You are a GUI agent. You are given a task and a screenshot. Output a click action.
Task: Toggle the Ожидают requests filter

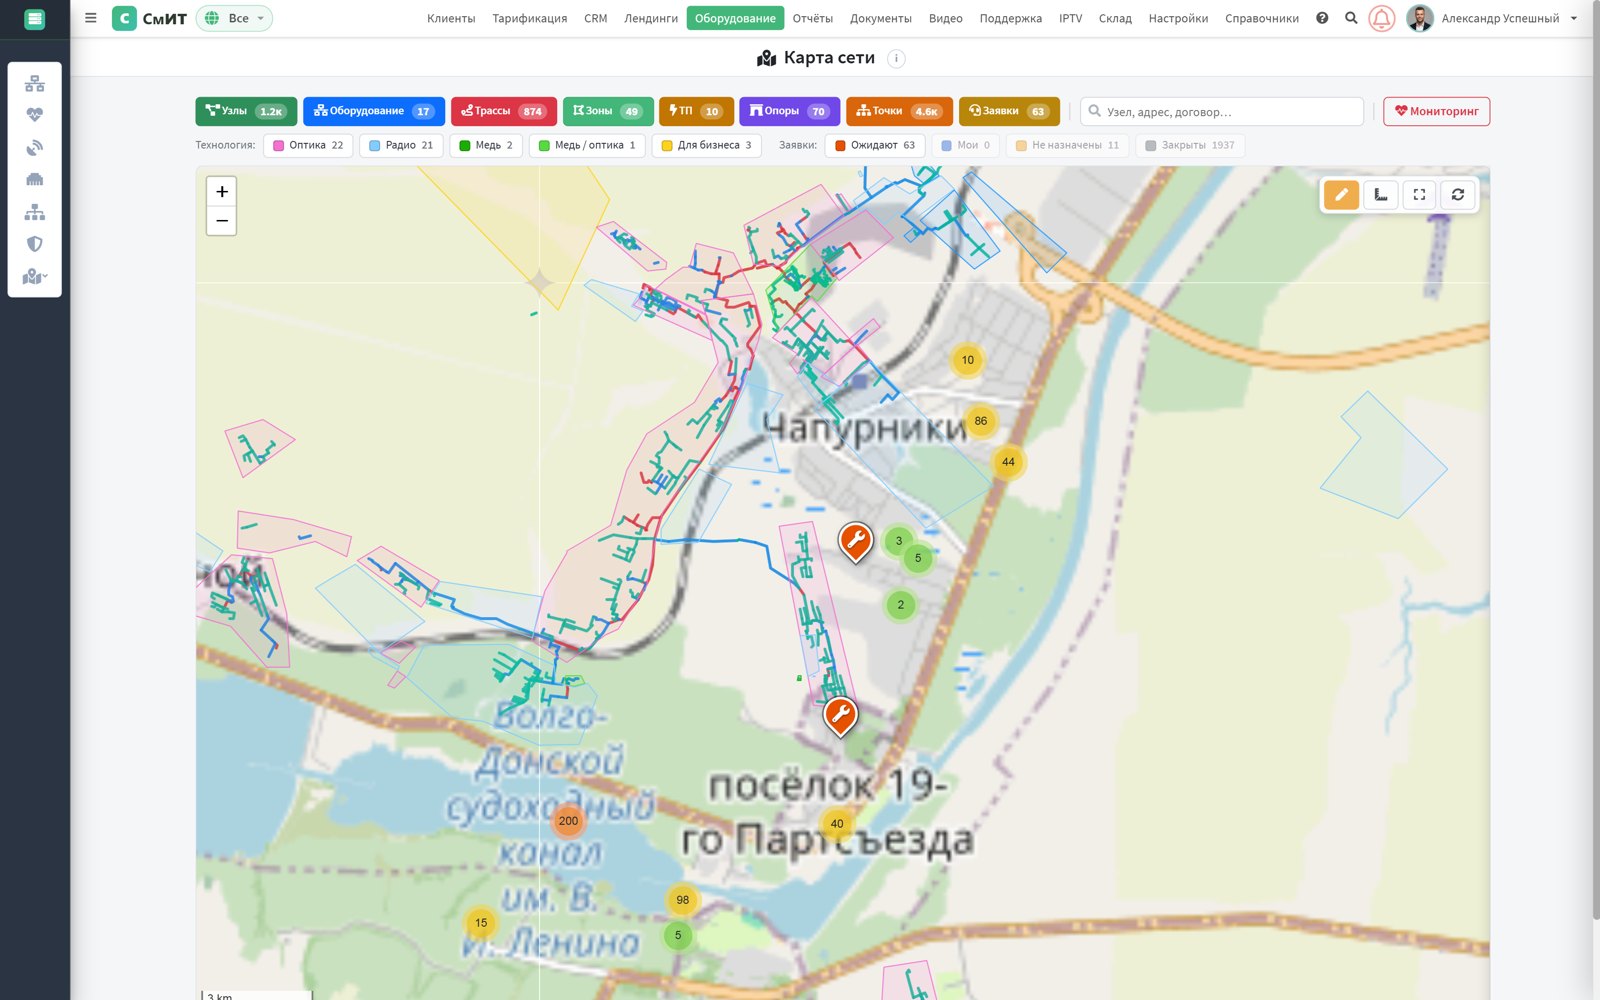[x=875, y=145]
